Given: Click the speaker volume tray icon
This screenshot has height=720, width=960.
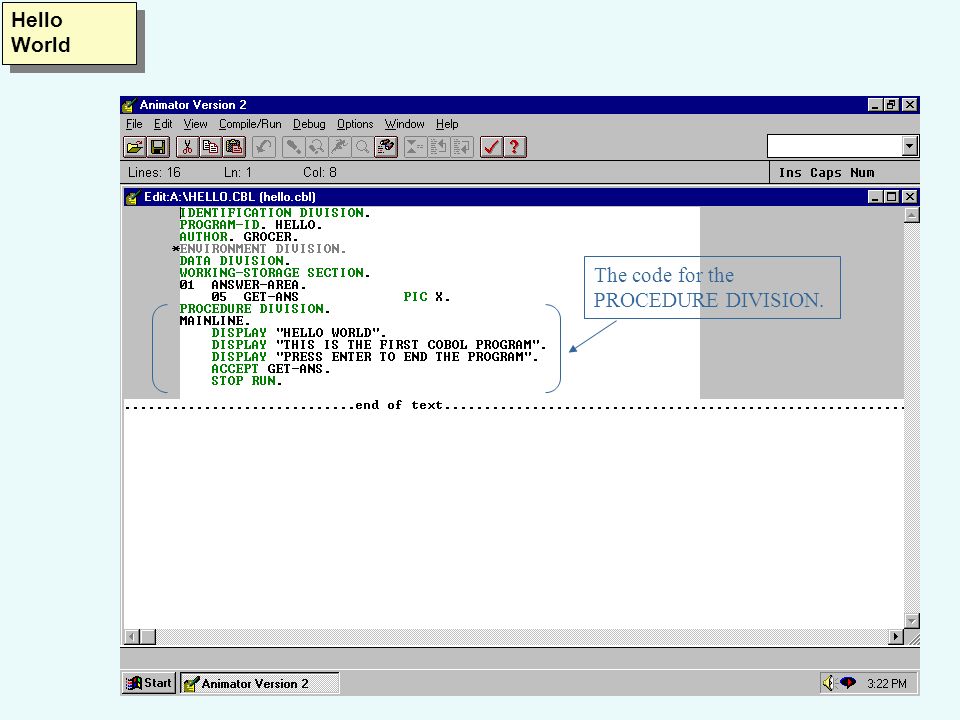Looking at the screenshot, I should (x=828, y=683).
